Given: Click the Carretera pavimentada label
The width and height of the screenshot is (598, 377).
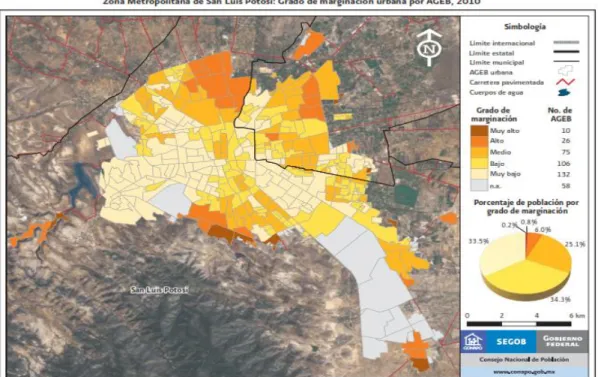Looking at the screenshot, I should click(506, 82).
